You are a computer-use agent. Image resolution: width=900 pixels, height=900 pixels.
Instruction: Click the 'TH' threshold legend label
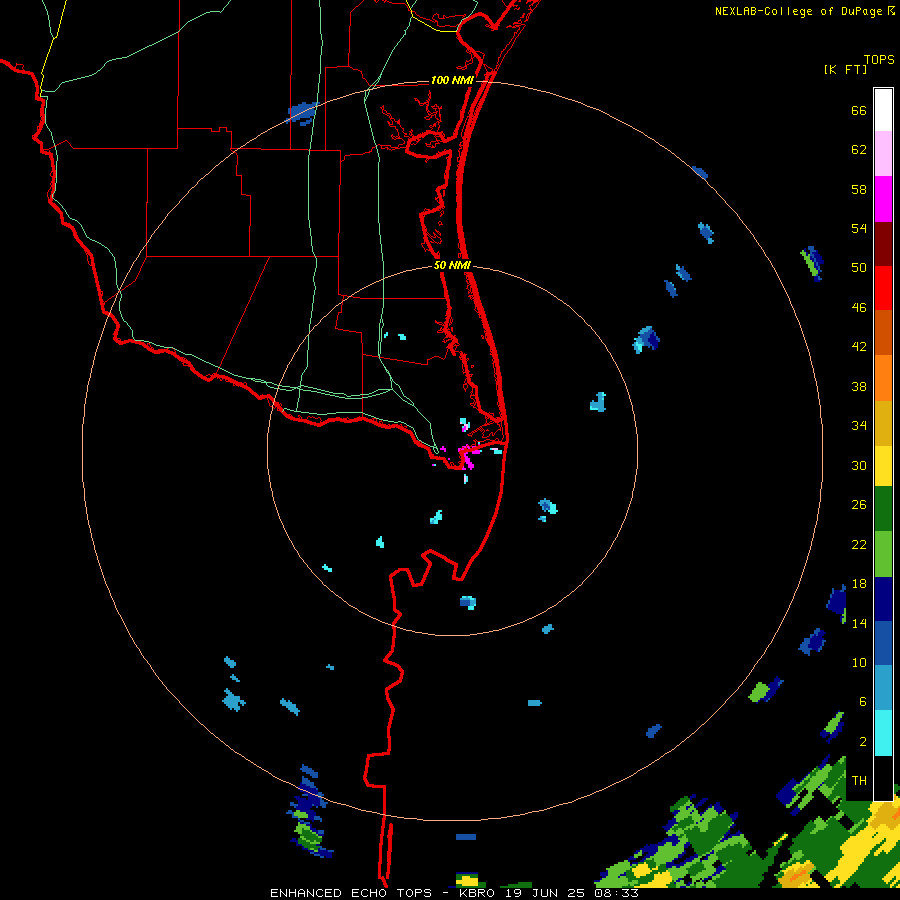coord(859,781)
